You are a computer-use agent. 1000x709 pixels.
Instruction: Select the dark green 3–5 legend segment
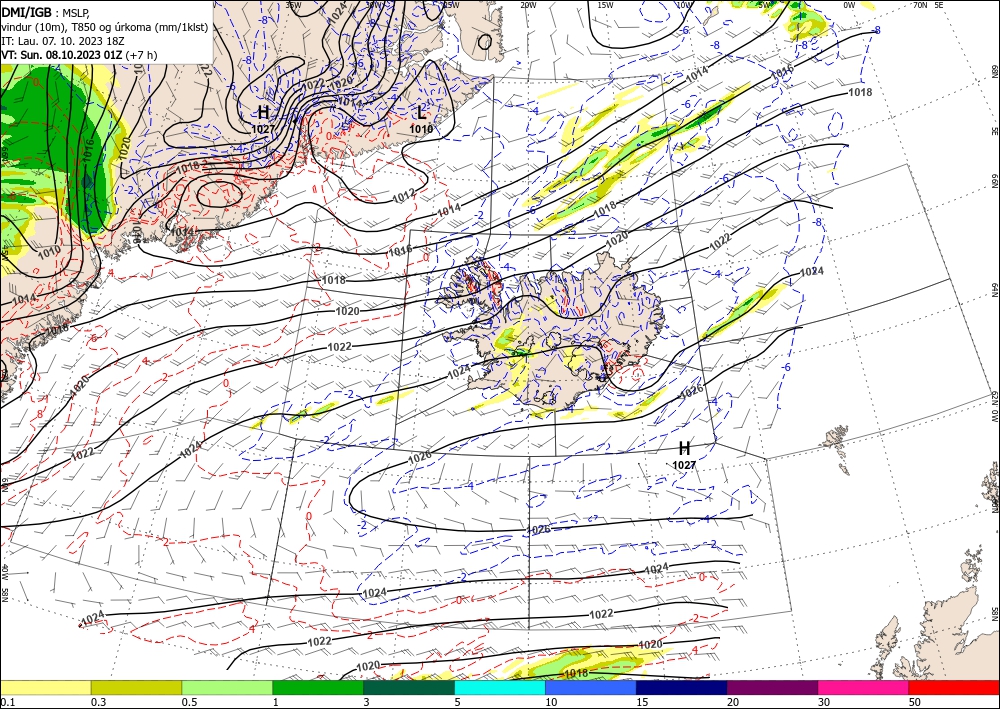[x=409, y=687]
